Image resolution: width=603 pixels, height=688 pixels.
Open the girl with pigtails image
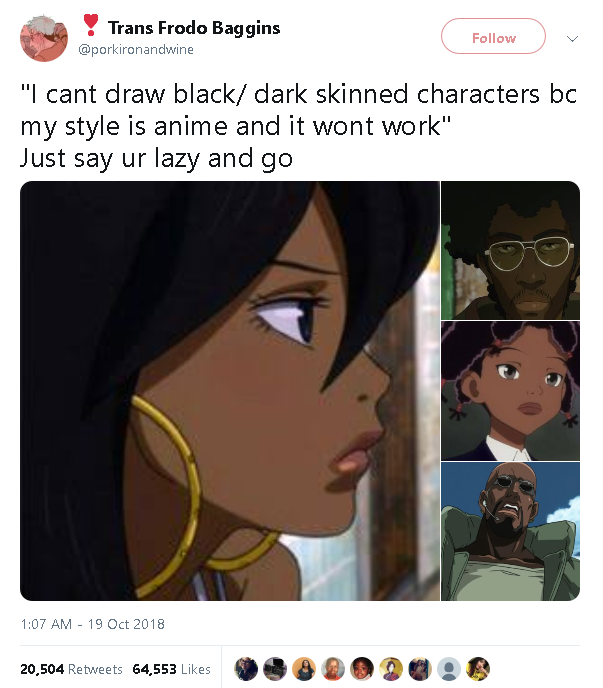pos(510,391)
